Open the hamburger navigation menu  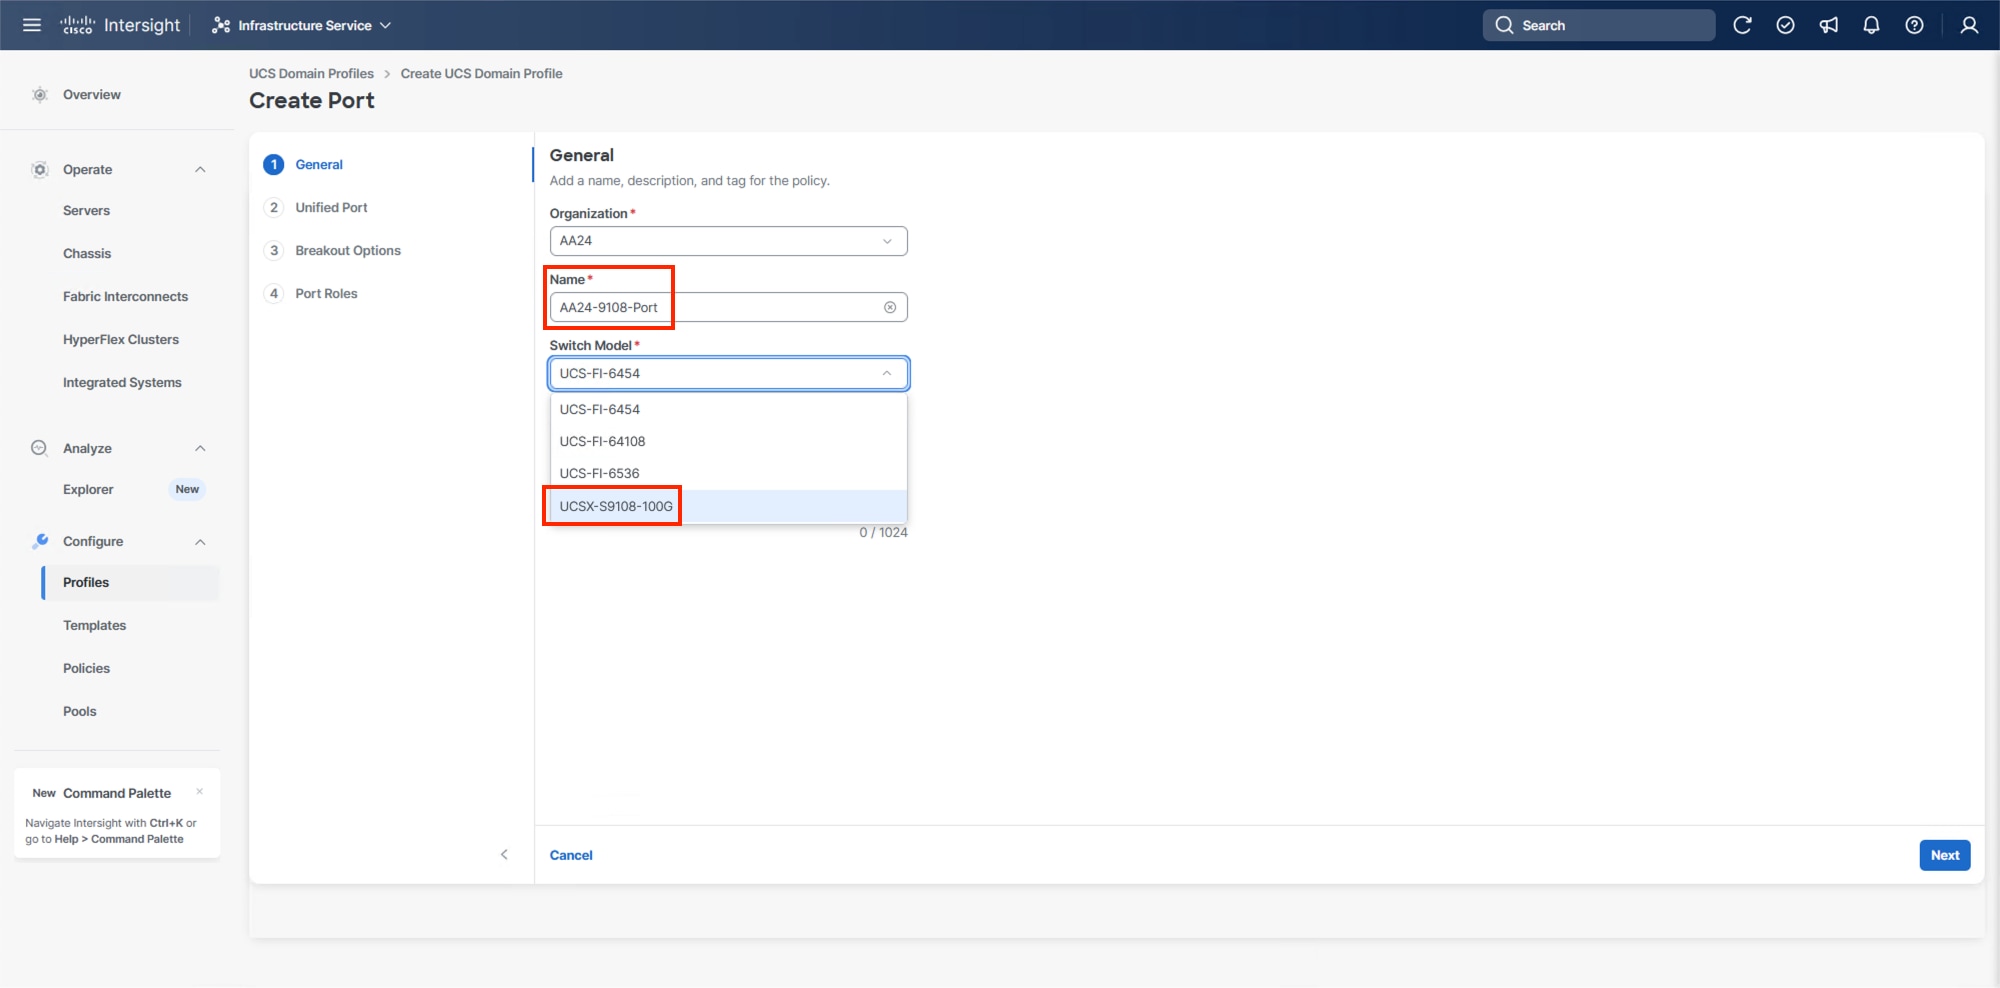click(31, 25)
